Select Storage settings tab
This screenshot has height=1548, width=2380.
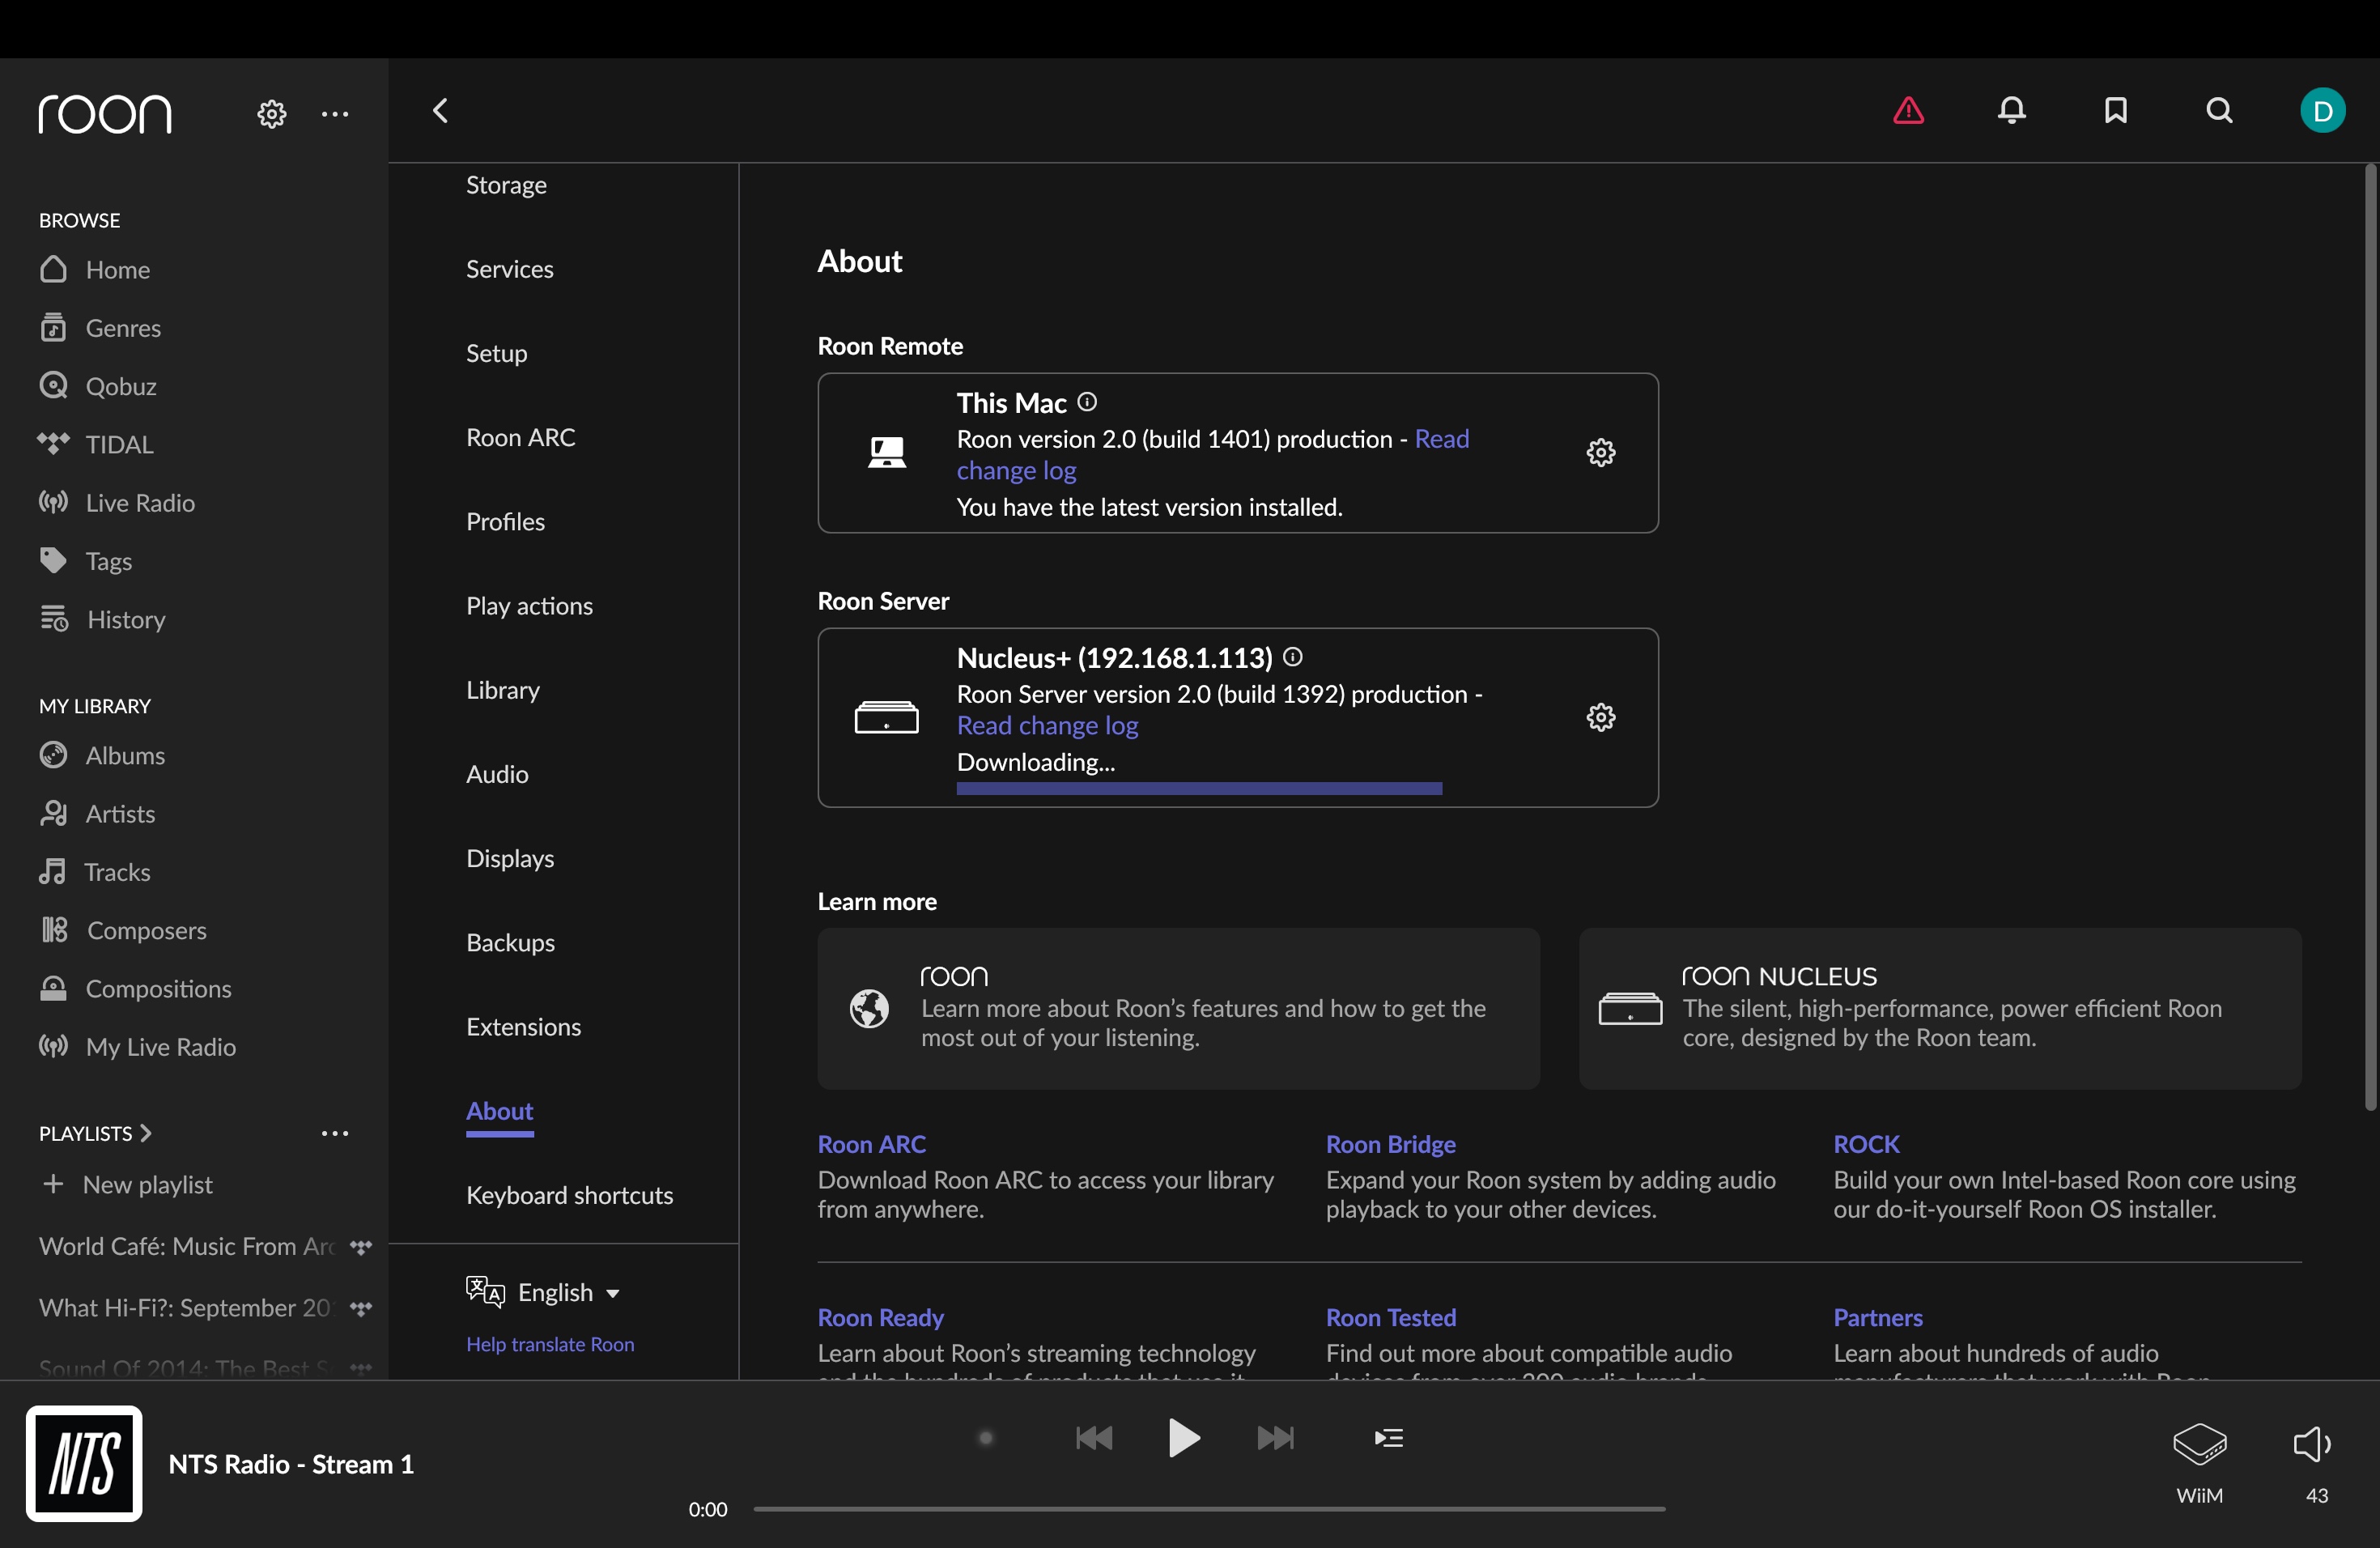pyautogui.click(x=506, y=185)
